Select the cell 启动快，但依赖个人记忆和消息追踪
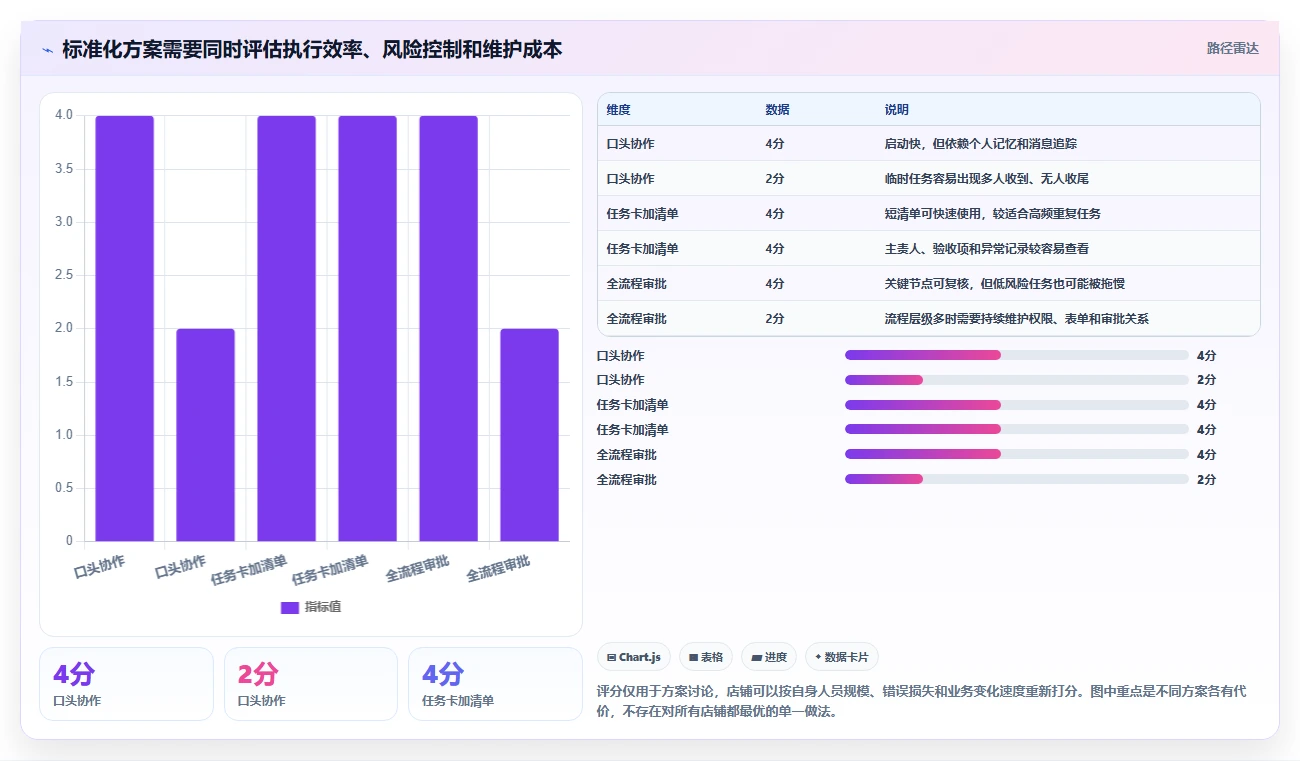 tap(981, 144)
